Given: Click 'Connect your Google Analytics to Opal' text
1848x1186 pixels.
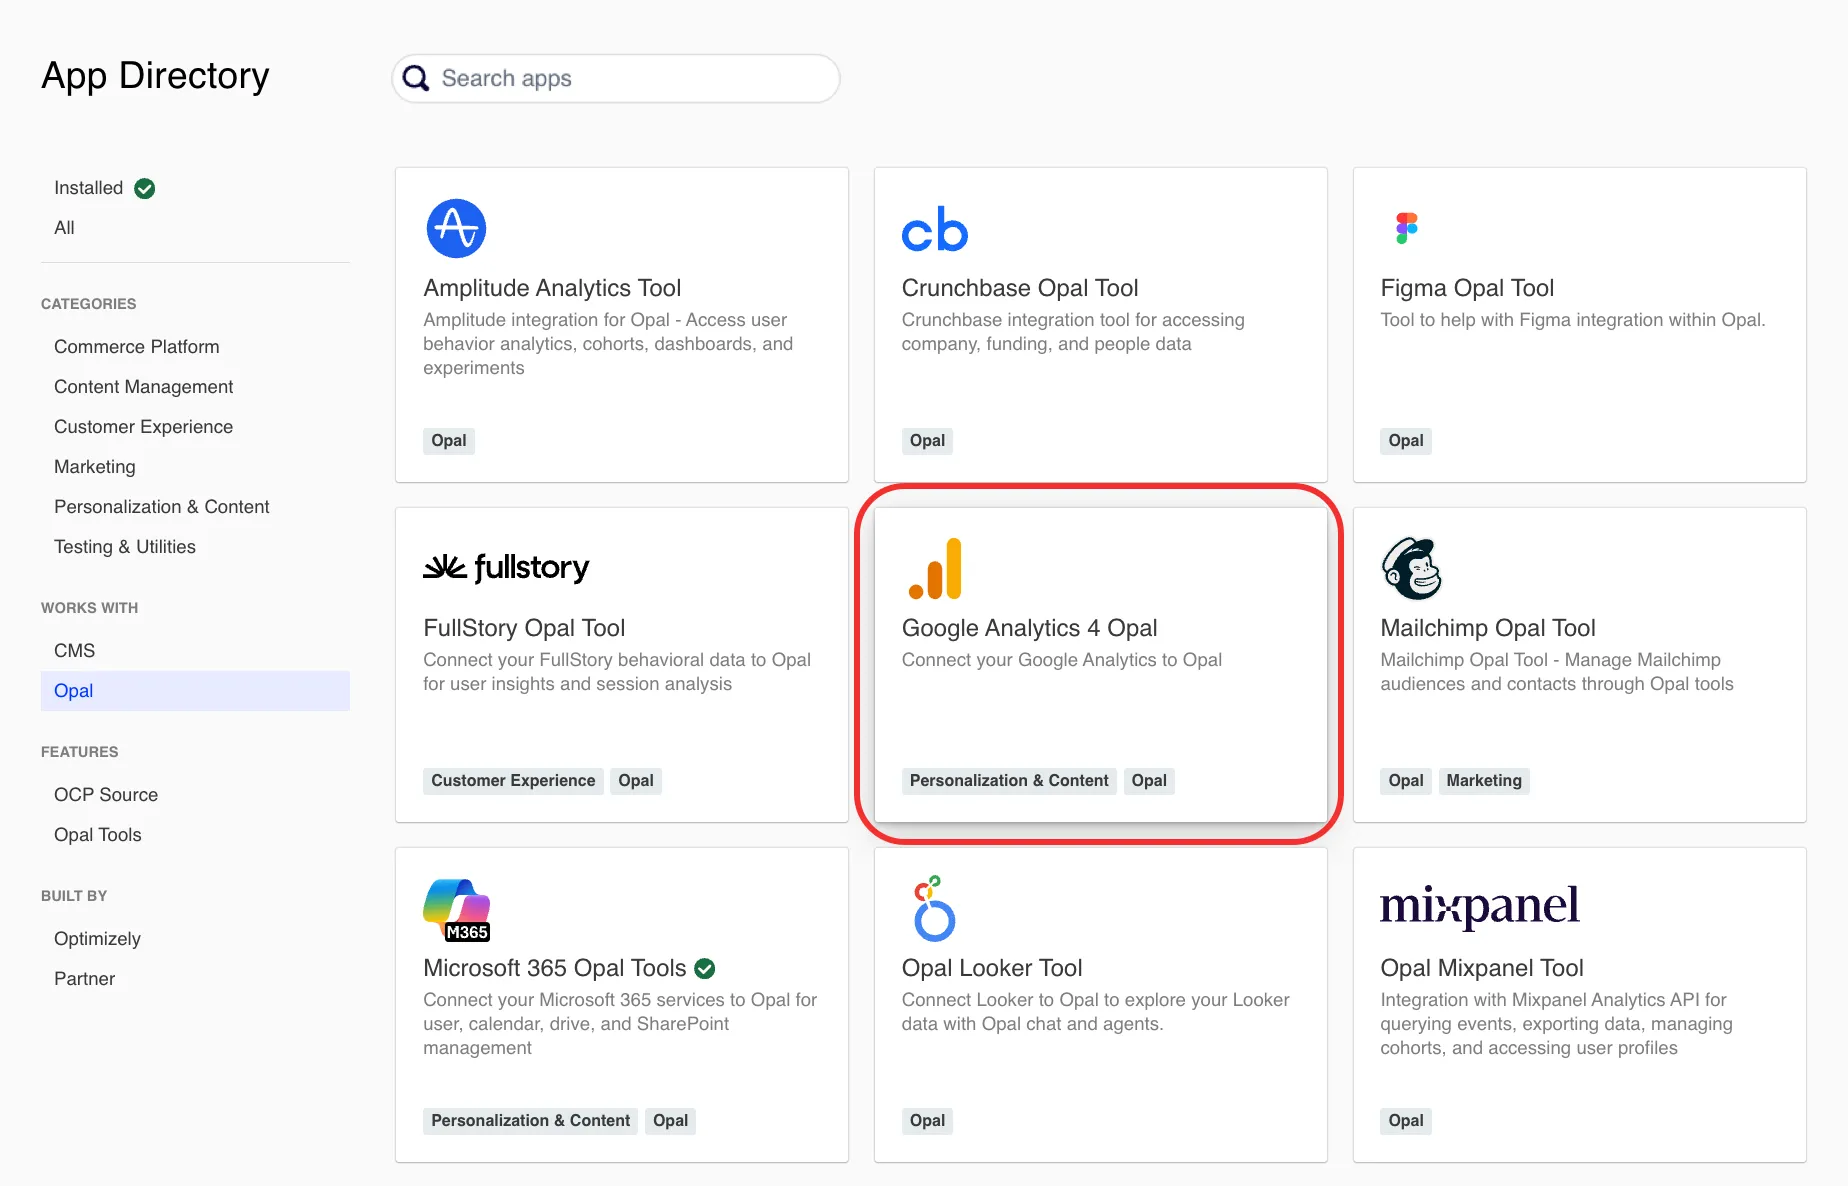Looking at the screenshot, I should point(1062,660).
